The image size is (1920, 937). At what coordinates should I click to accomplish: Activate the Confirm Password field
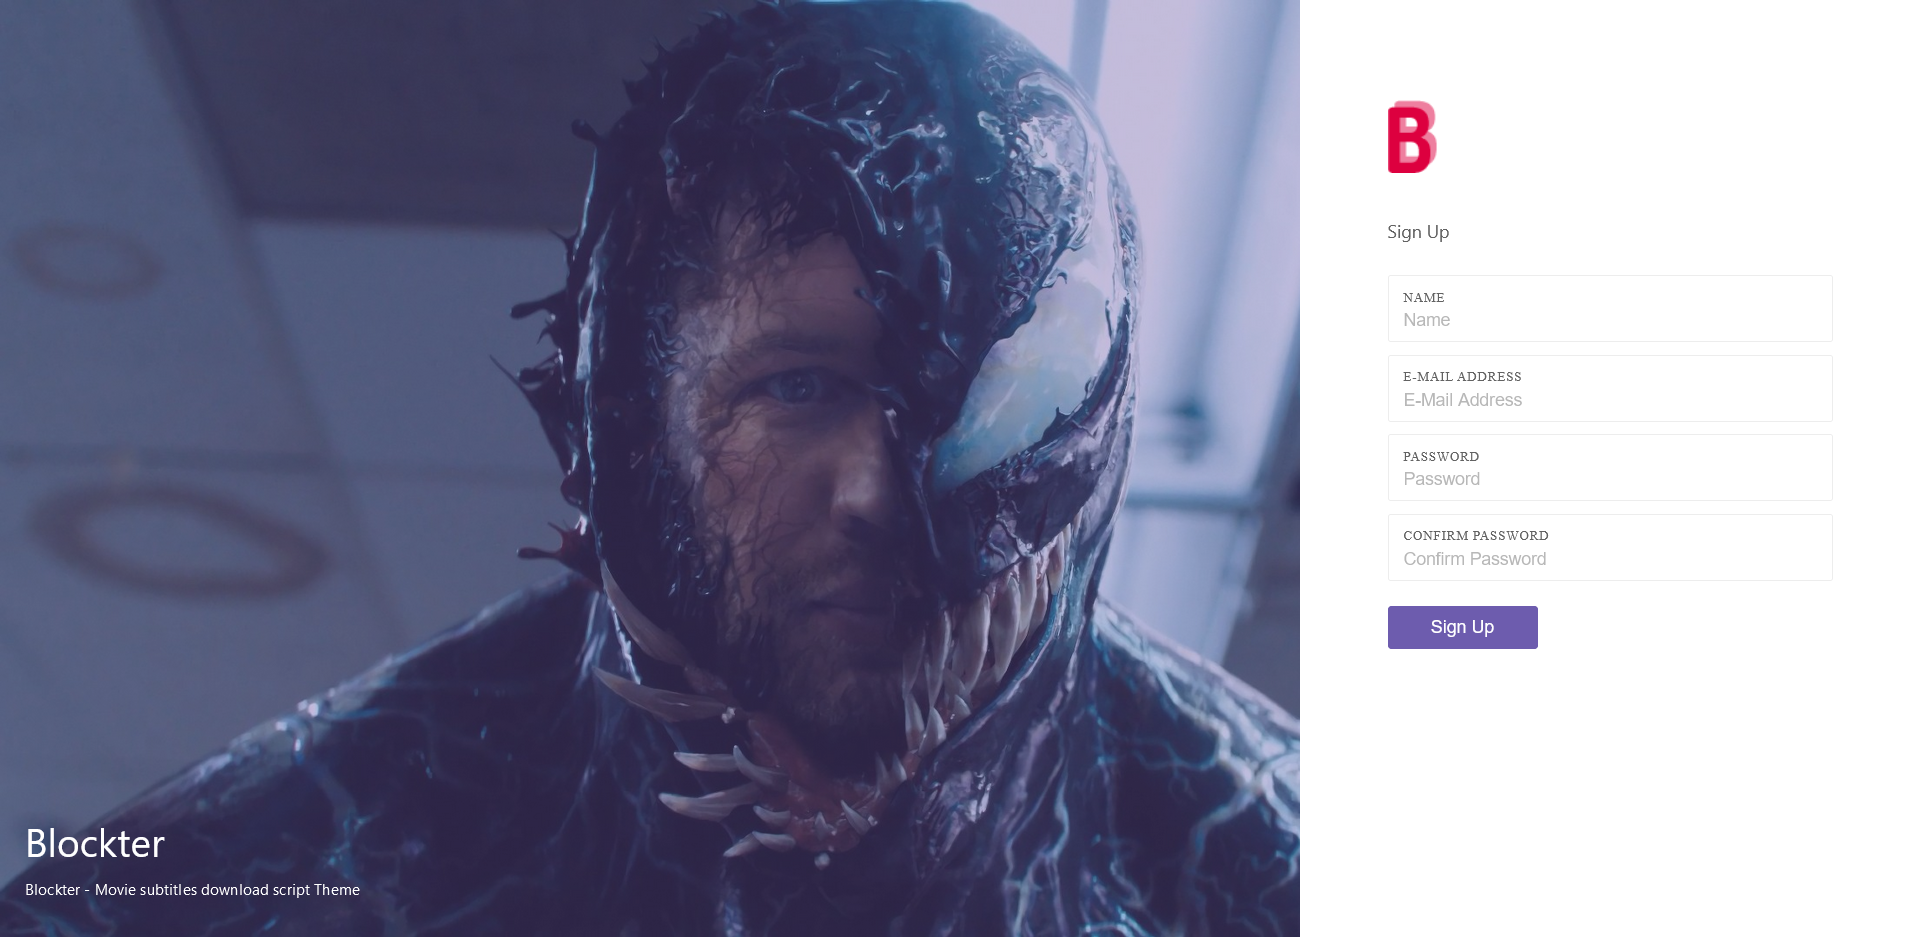click(1610, 547)
